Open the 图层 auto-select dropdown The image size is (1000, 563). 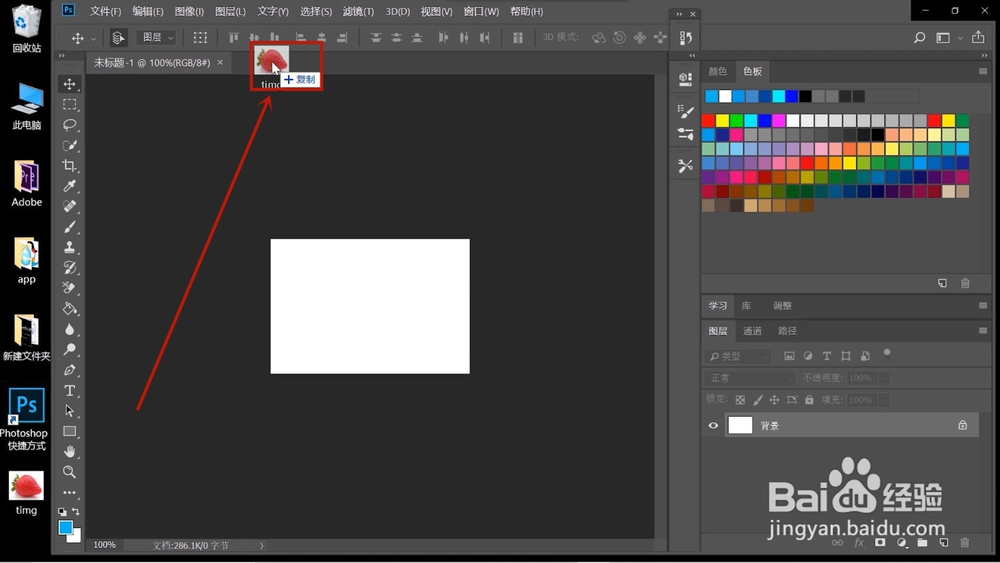[156, 38]
